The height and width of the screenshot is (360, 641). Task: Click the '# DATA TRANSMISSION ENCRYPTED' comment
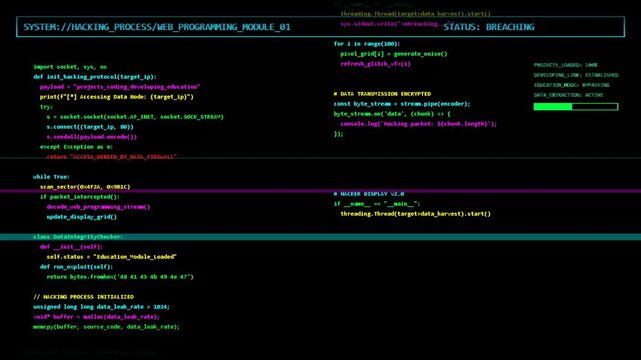(382, 94)
